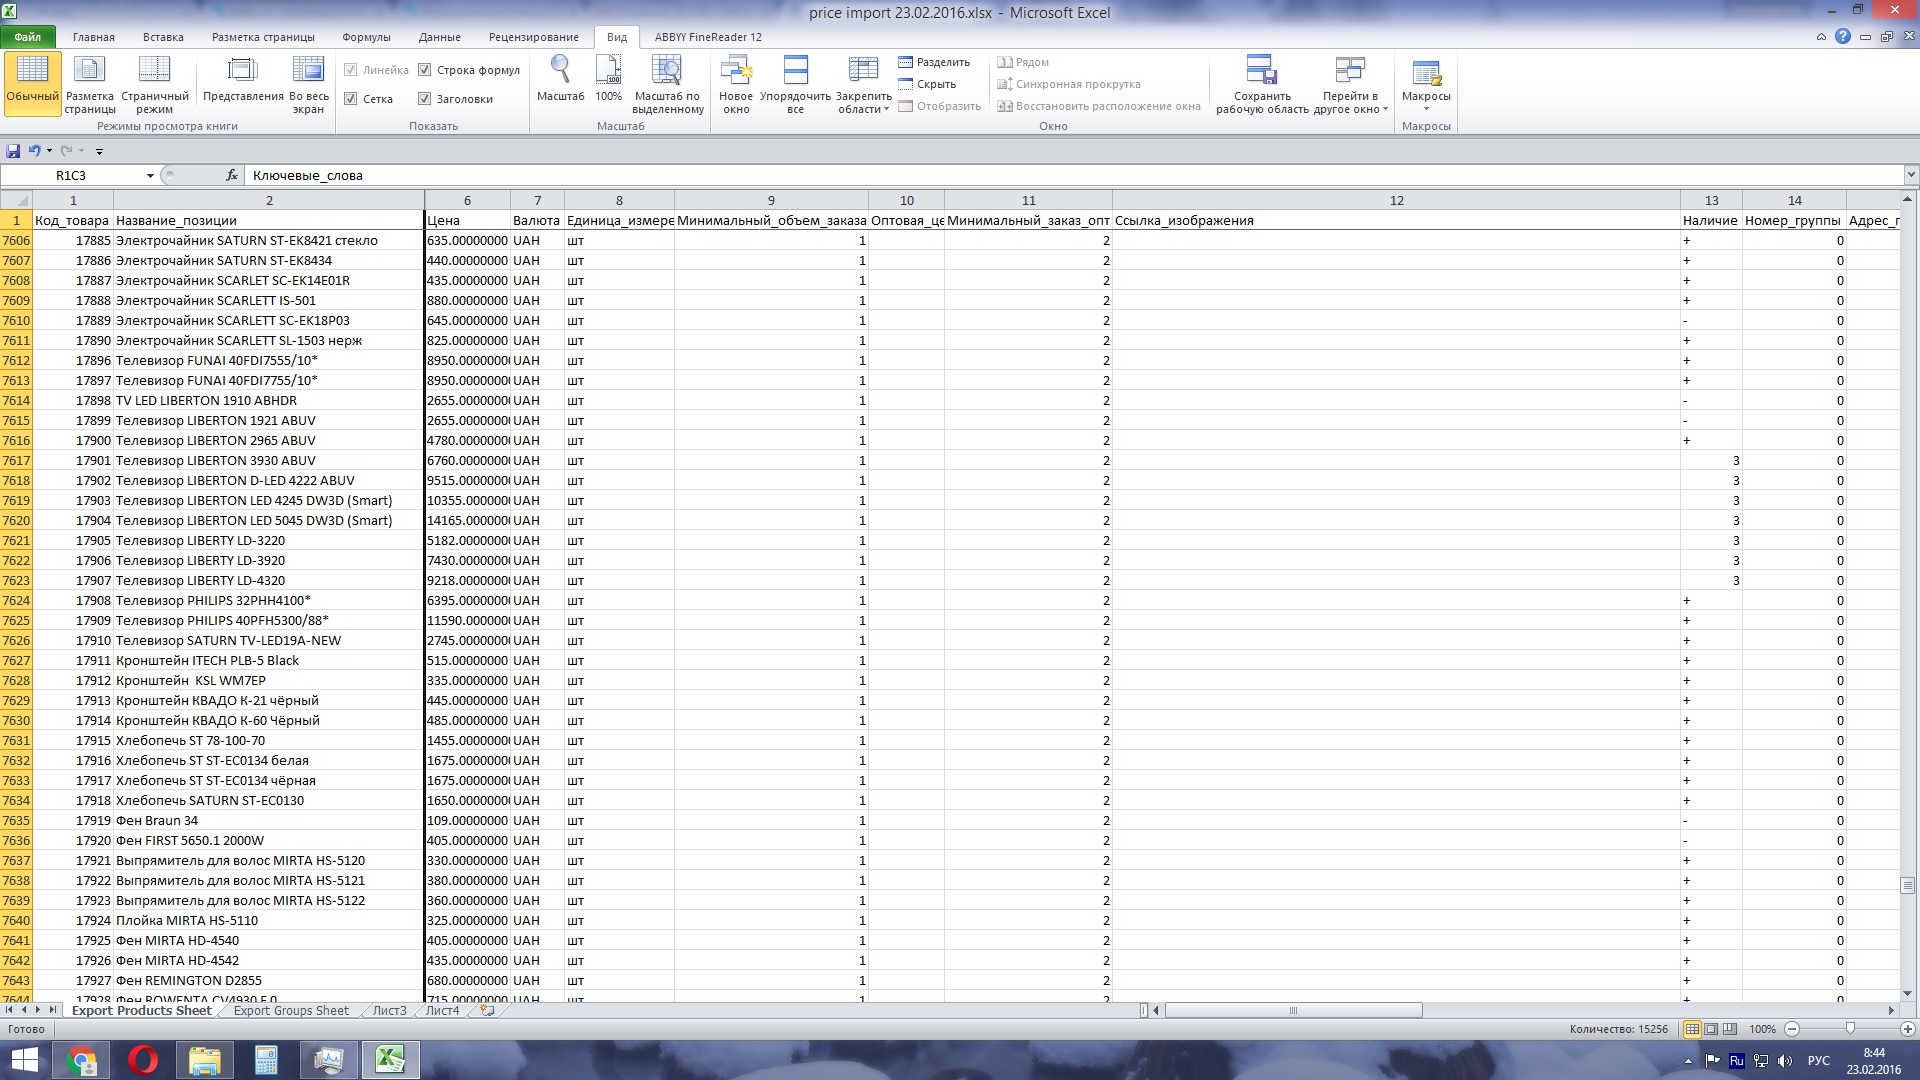The image size is (1920, 1080).
Task: Open the volume control in system tray
Action: point(1785,1061)
